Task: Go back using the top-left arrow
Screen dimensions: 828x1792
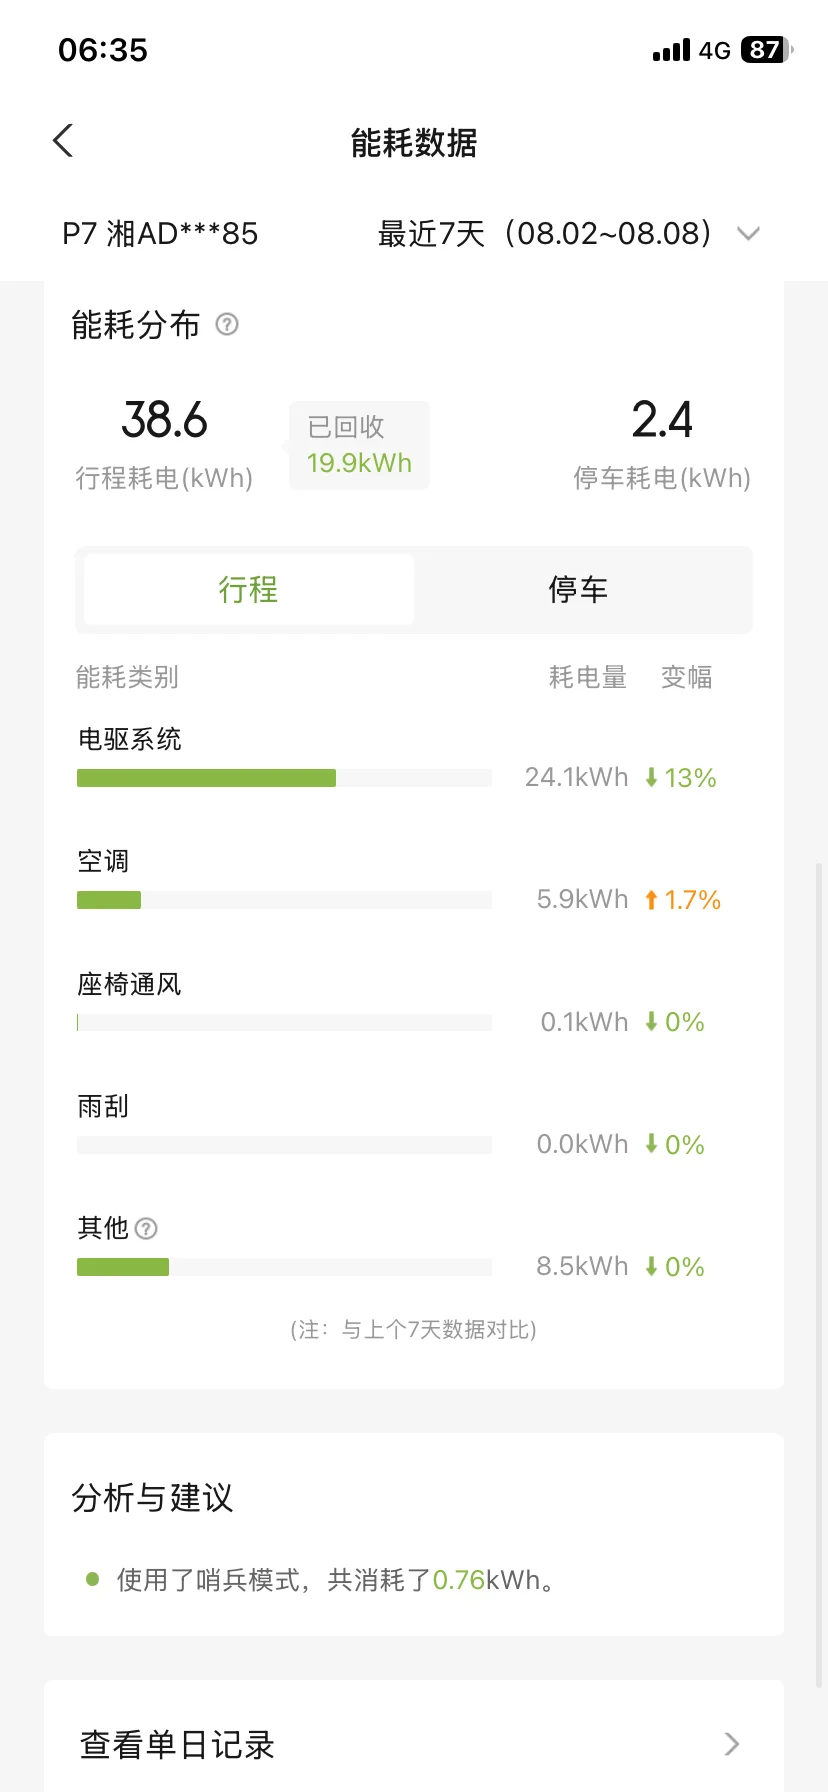Action: (63, 141)
